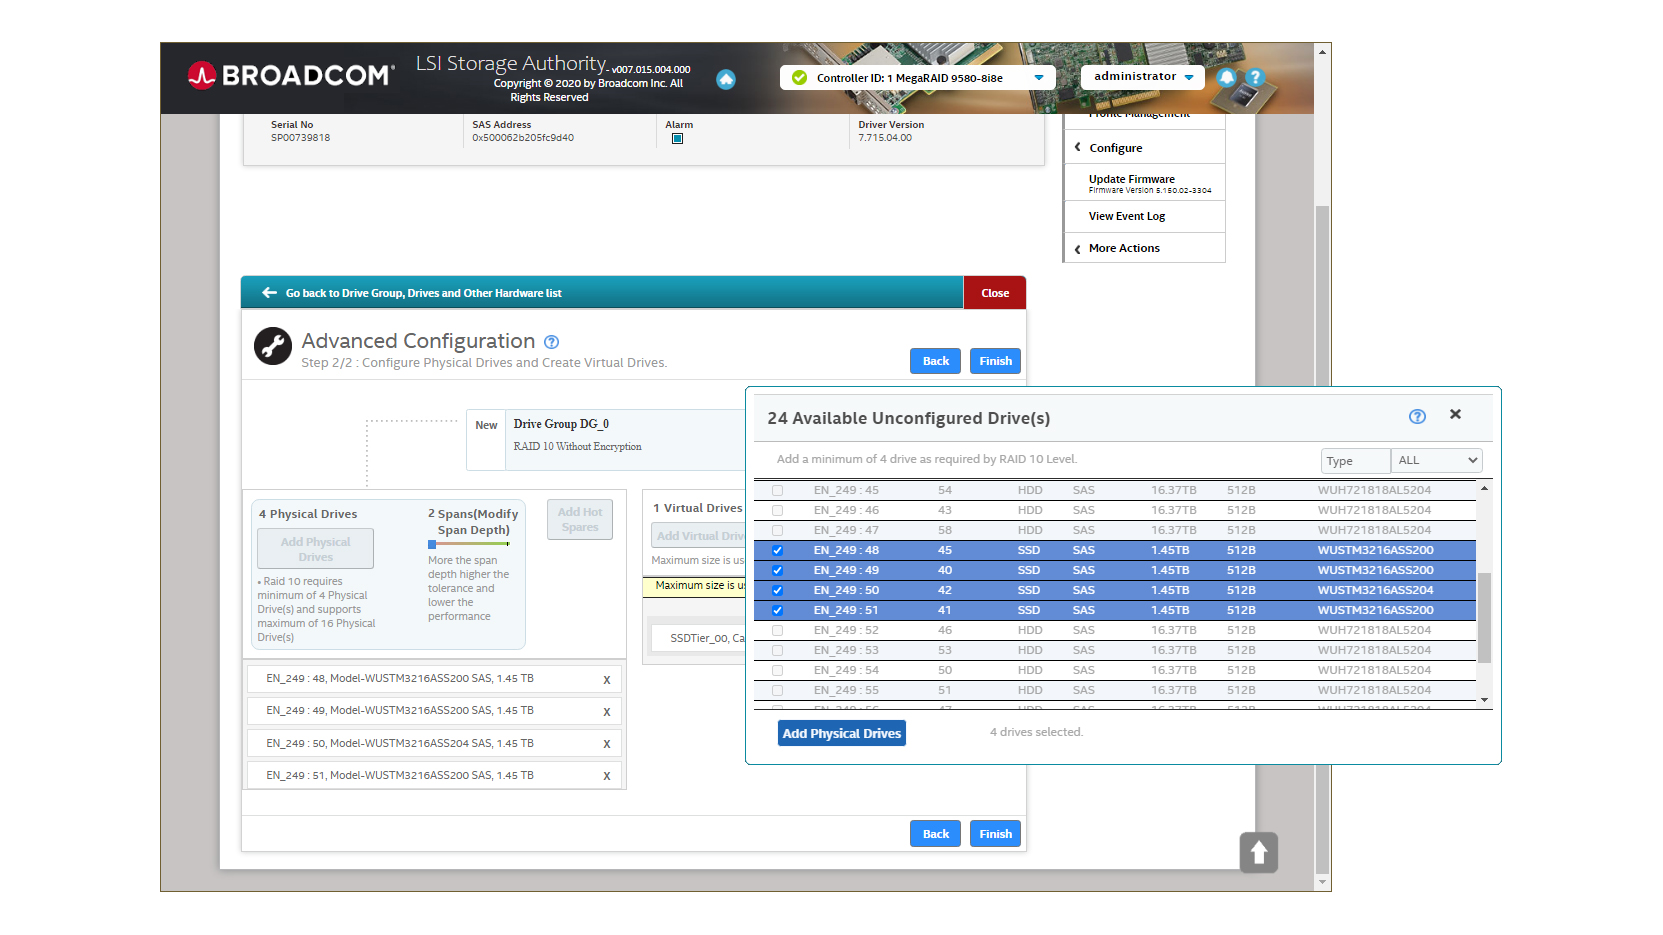Click the upper Finish button
1663x935 pixels.
click(995, 361)
